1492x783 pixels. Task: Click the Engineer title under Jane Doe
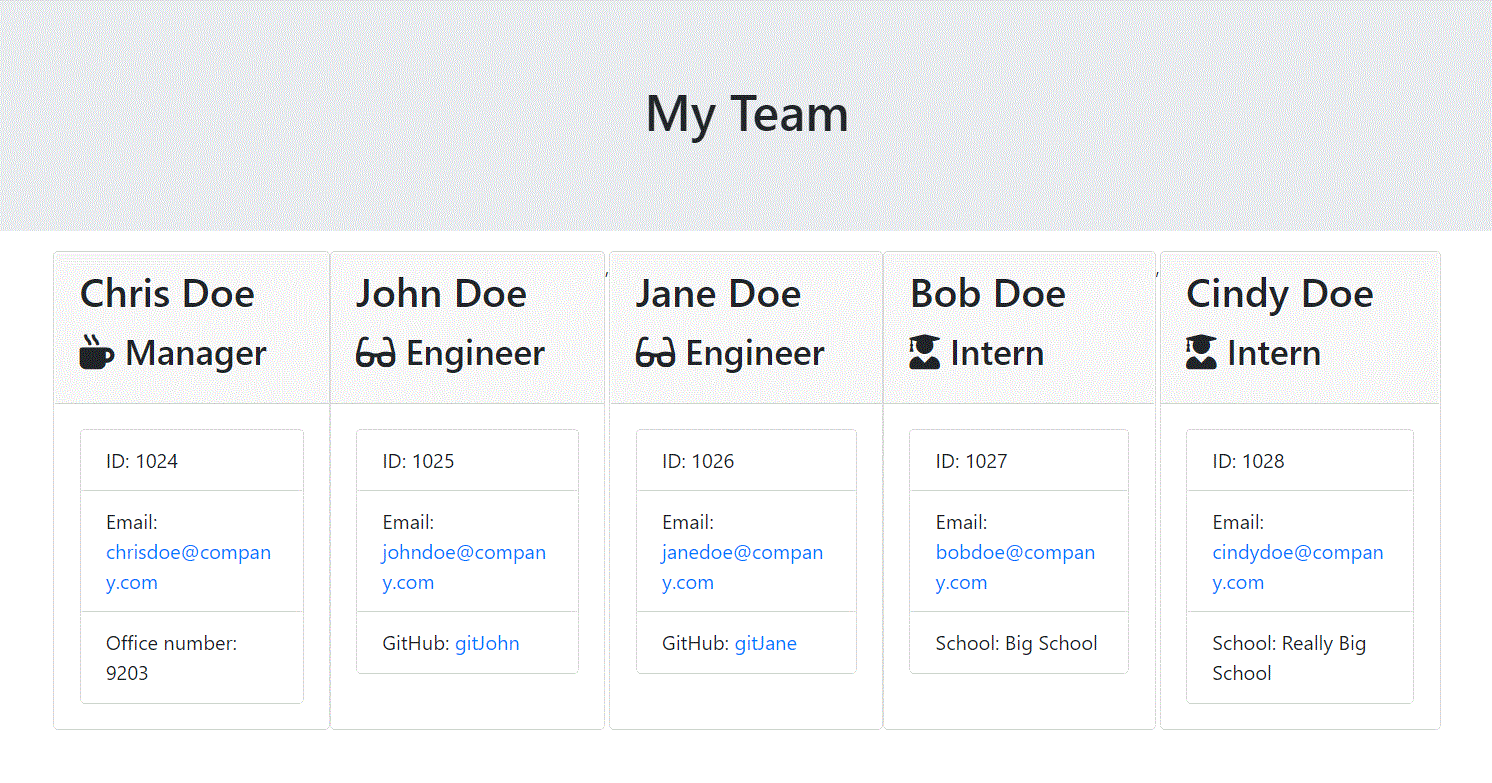pos(755,353)
